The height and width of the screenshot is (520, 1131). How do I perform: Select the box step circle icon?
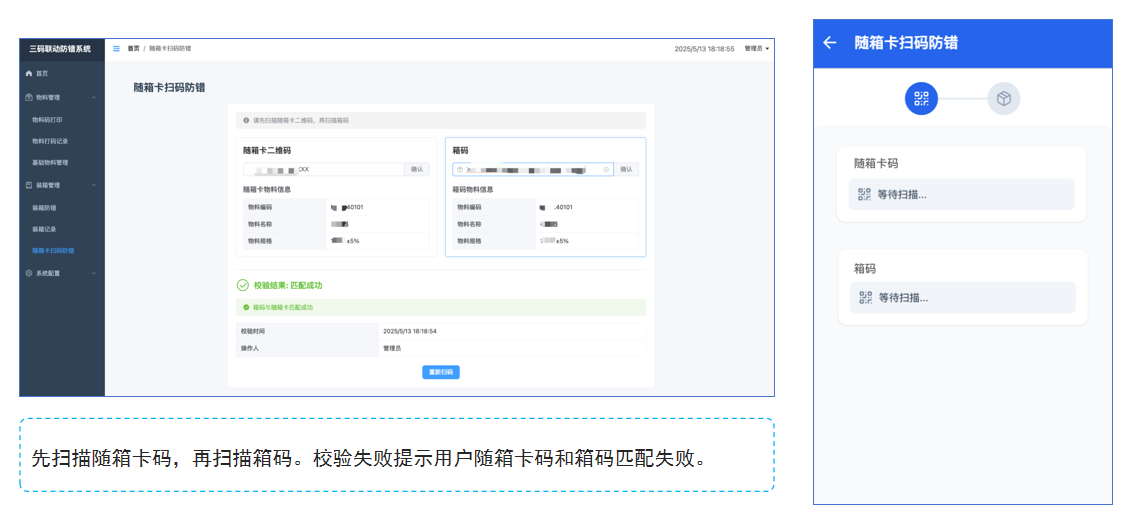tap(1003, 98)
